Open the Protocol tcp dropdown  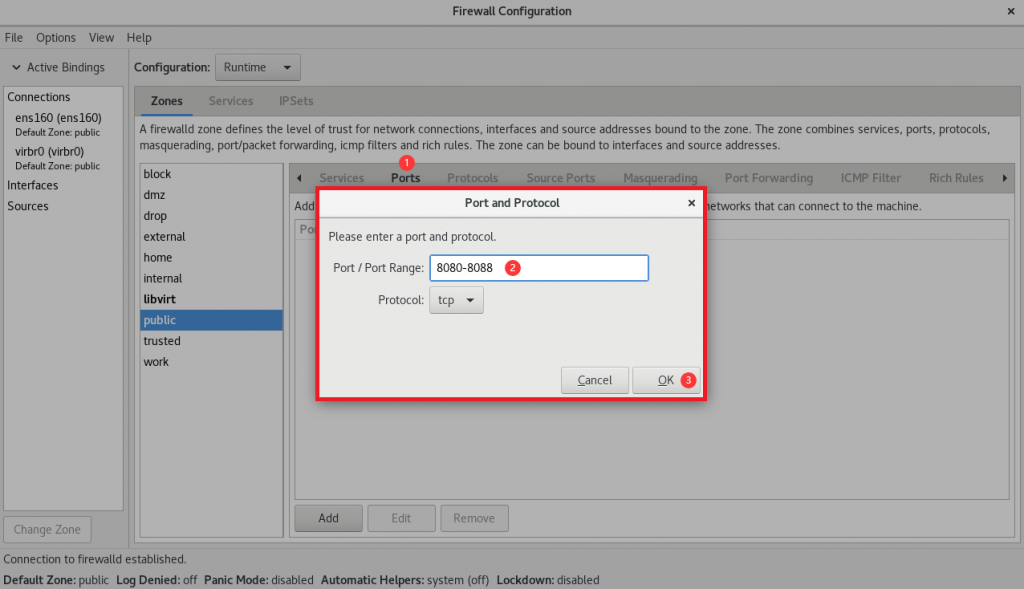pos(456,300)
